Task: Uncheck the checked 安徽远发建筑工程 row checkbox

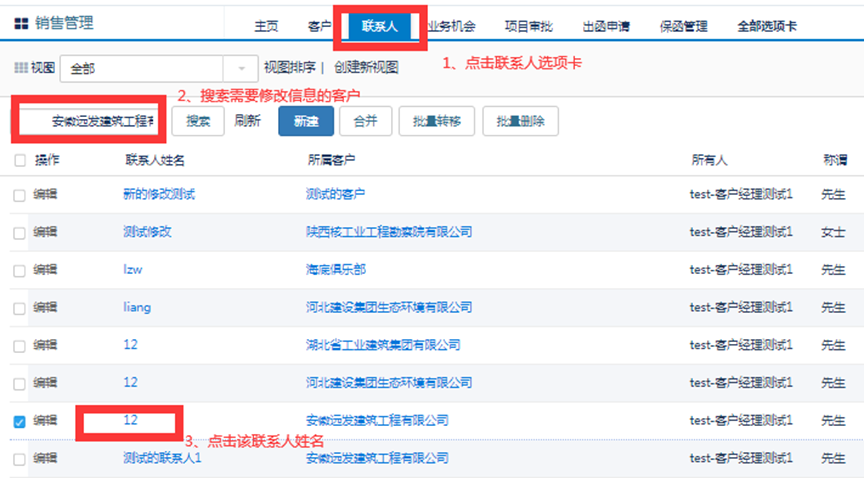Action: pyautogui.click(x=20, y=422)
